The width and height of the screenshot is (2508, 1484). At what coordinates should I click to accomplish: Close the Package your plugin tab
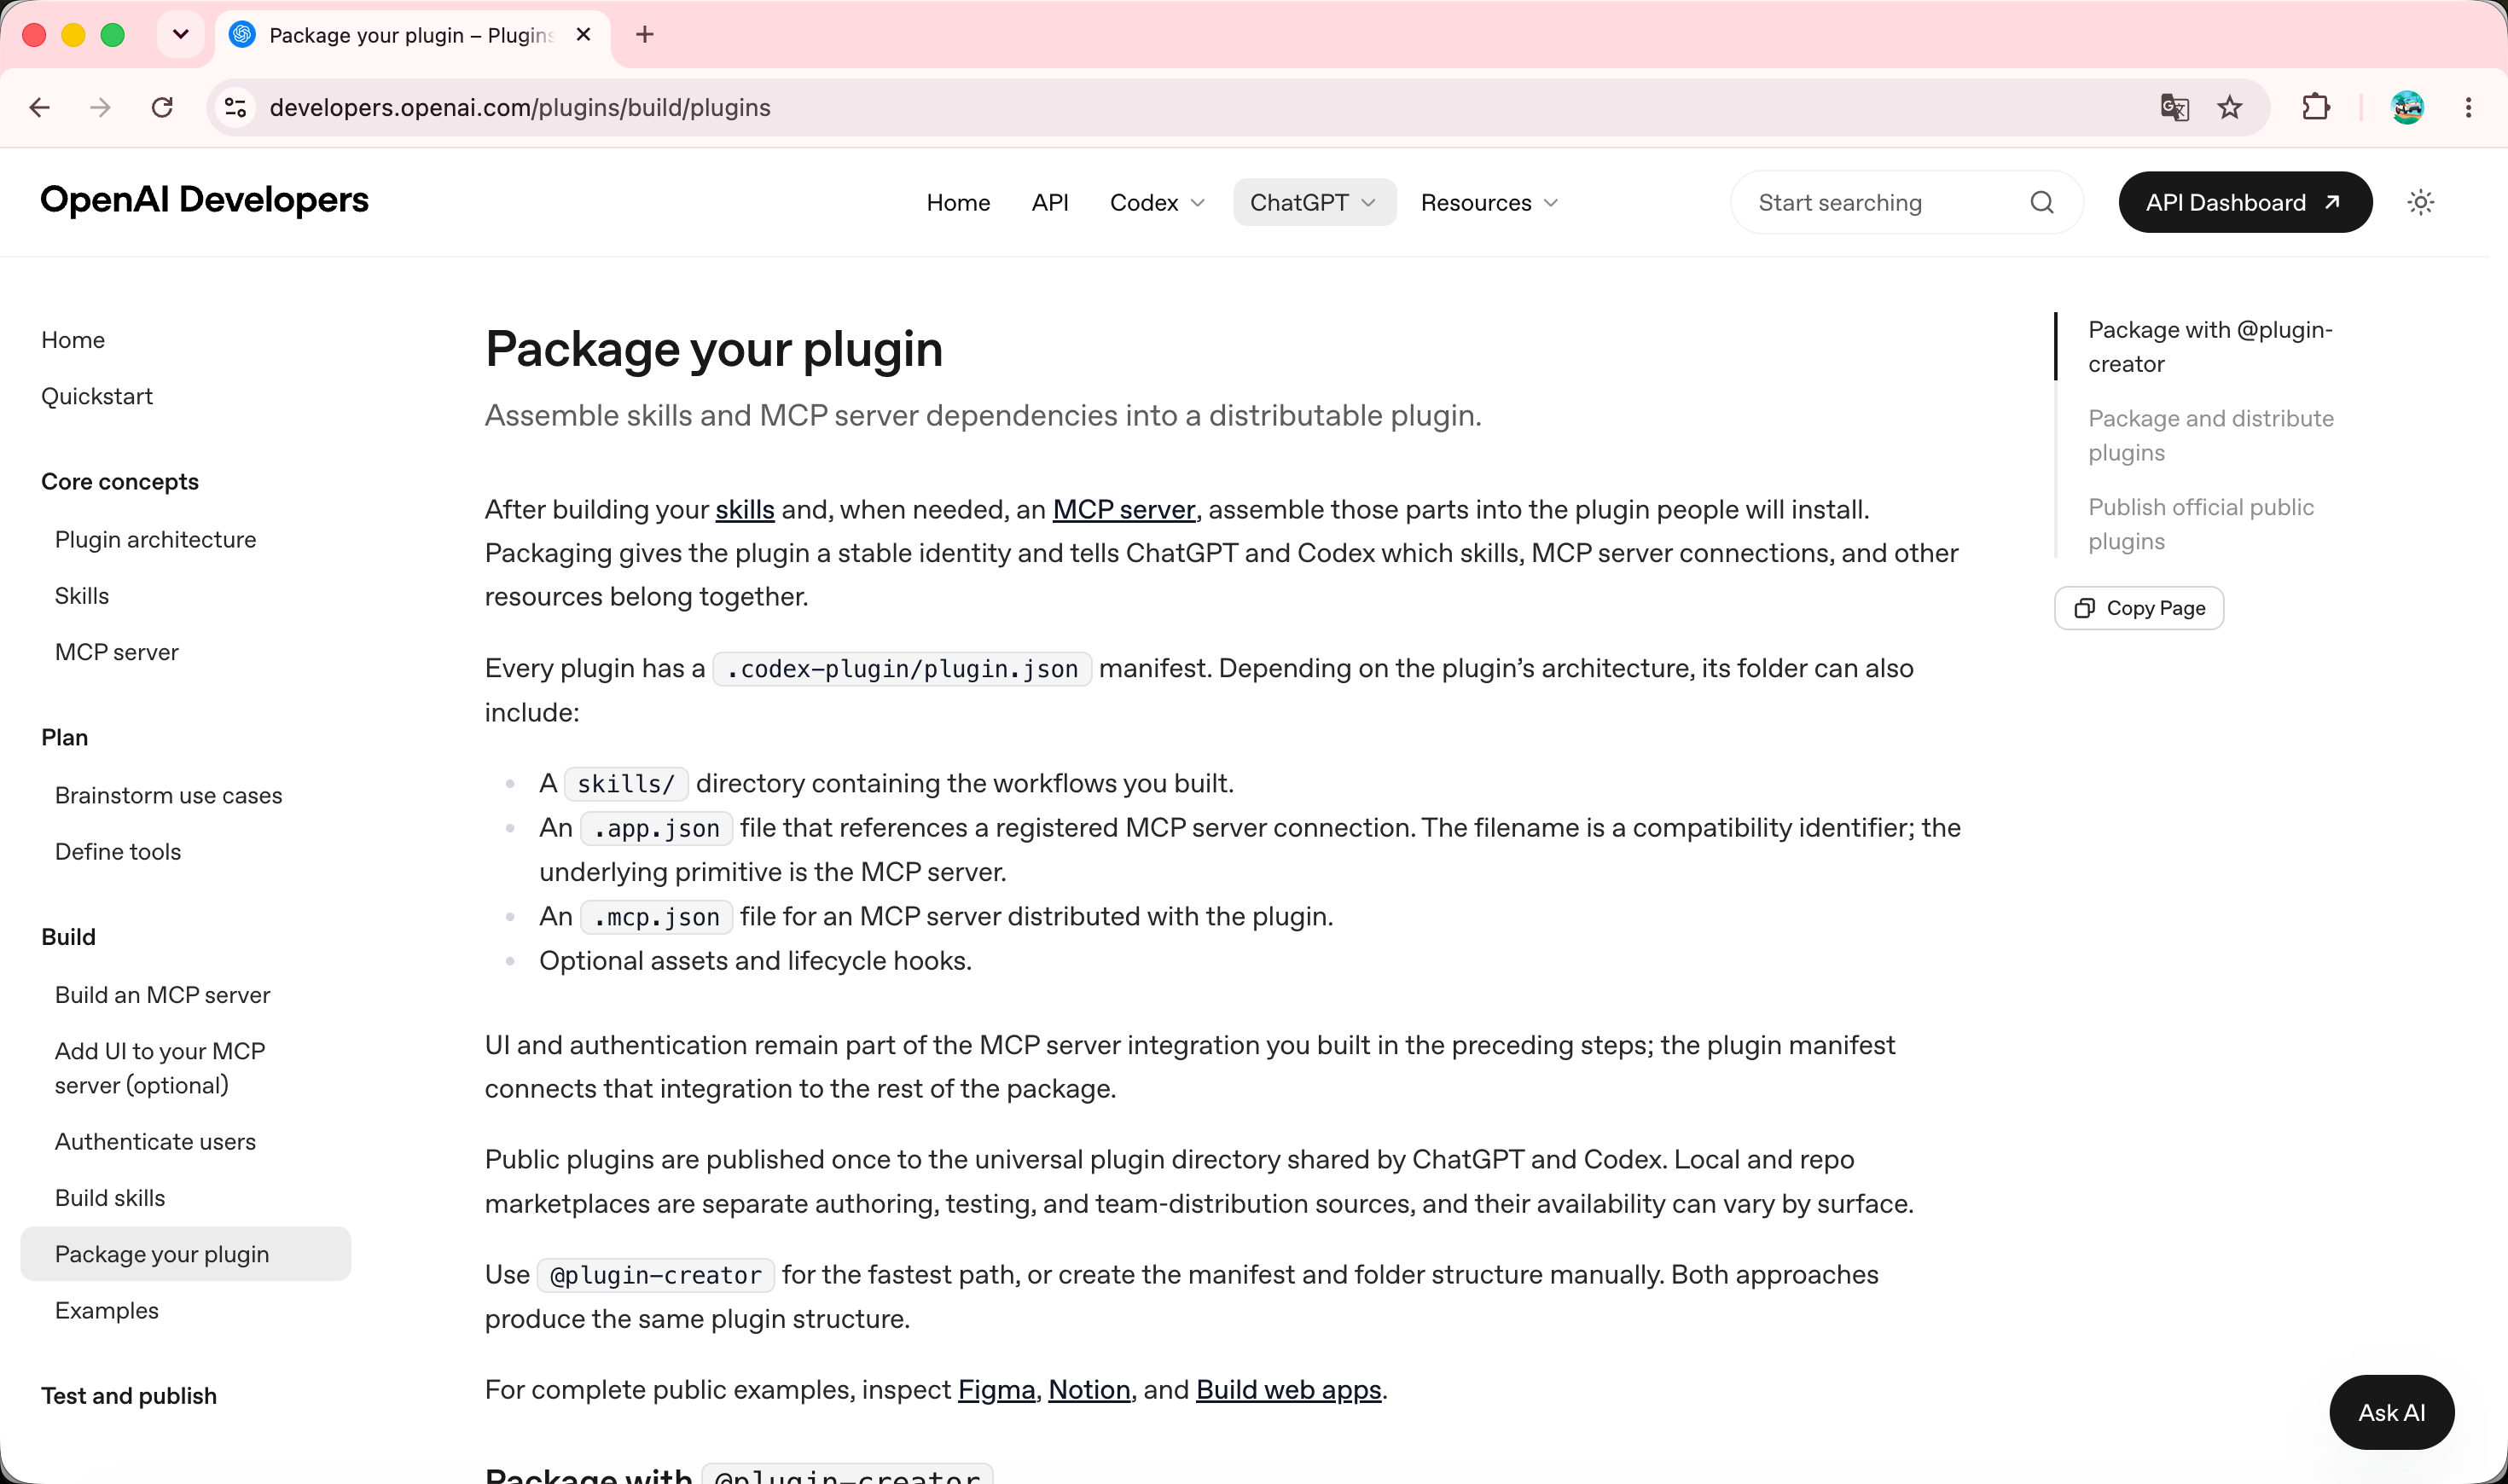coord(584,35)
